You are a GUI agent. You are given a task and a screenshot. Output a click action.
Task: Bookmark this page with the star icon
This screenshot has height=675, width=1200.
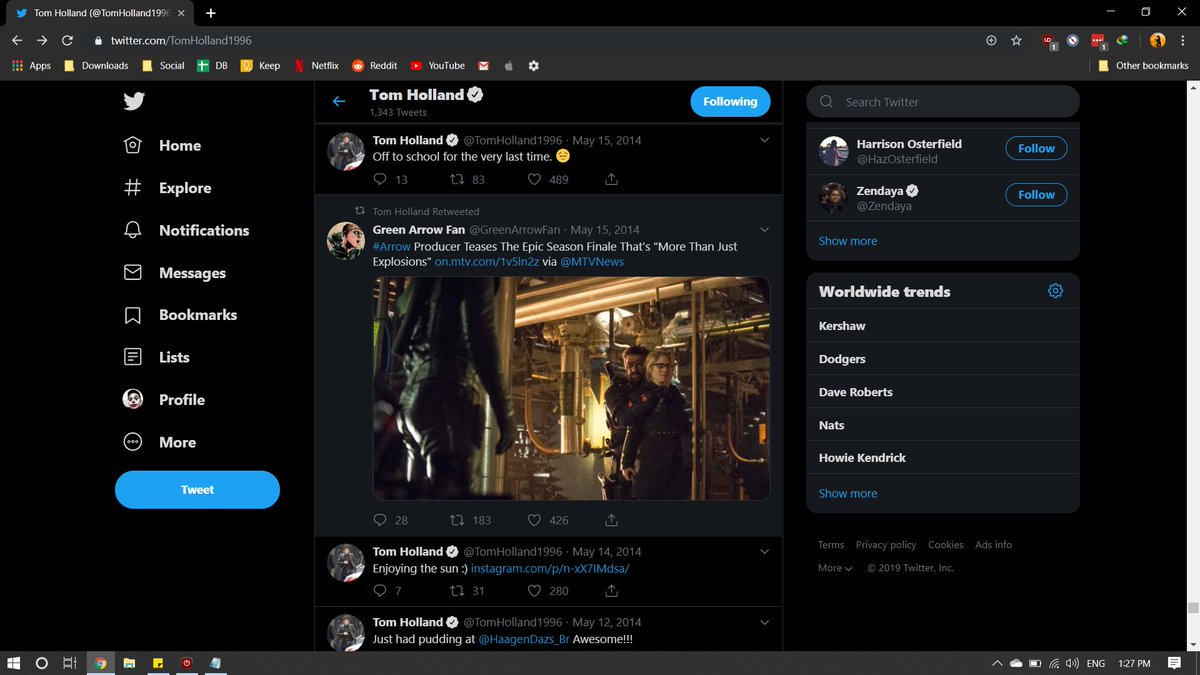pos(1016,40)
